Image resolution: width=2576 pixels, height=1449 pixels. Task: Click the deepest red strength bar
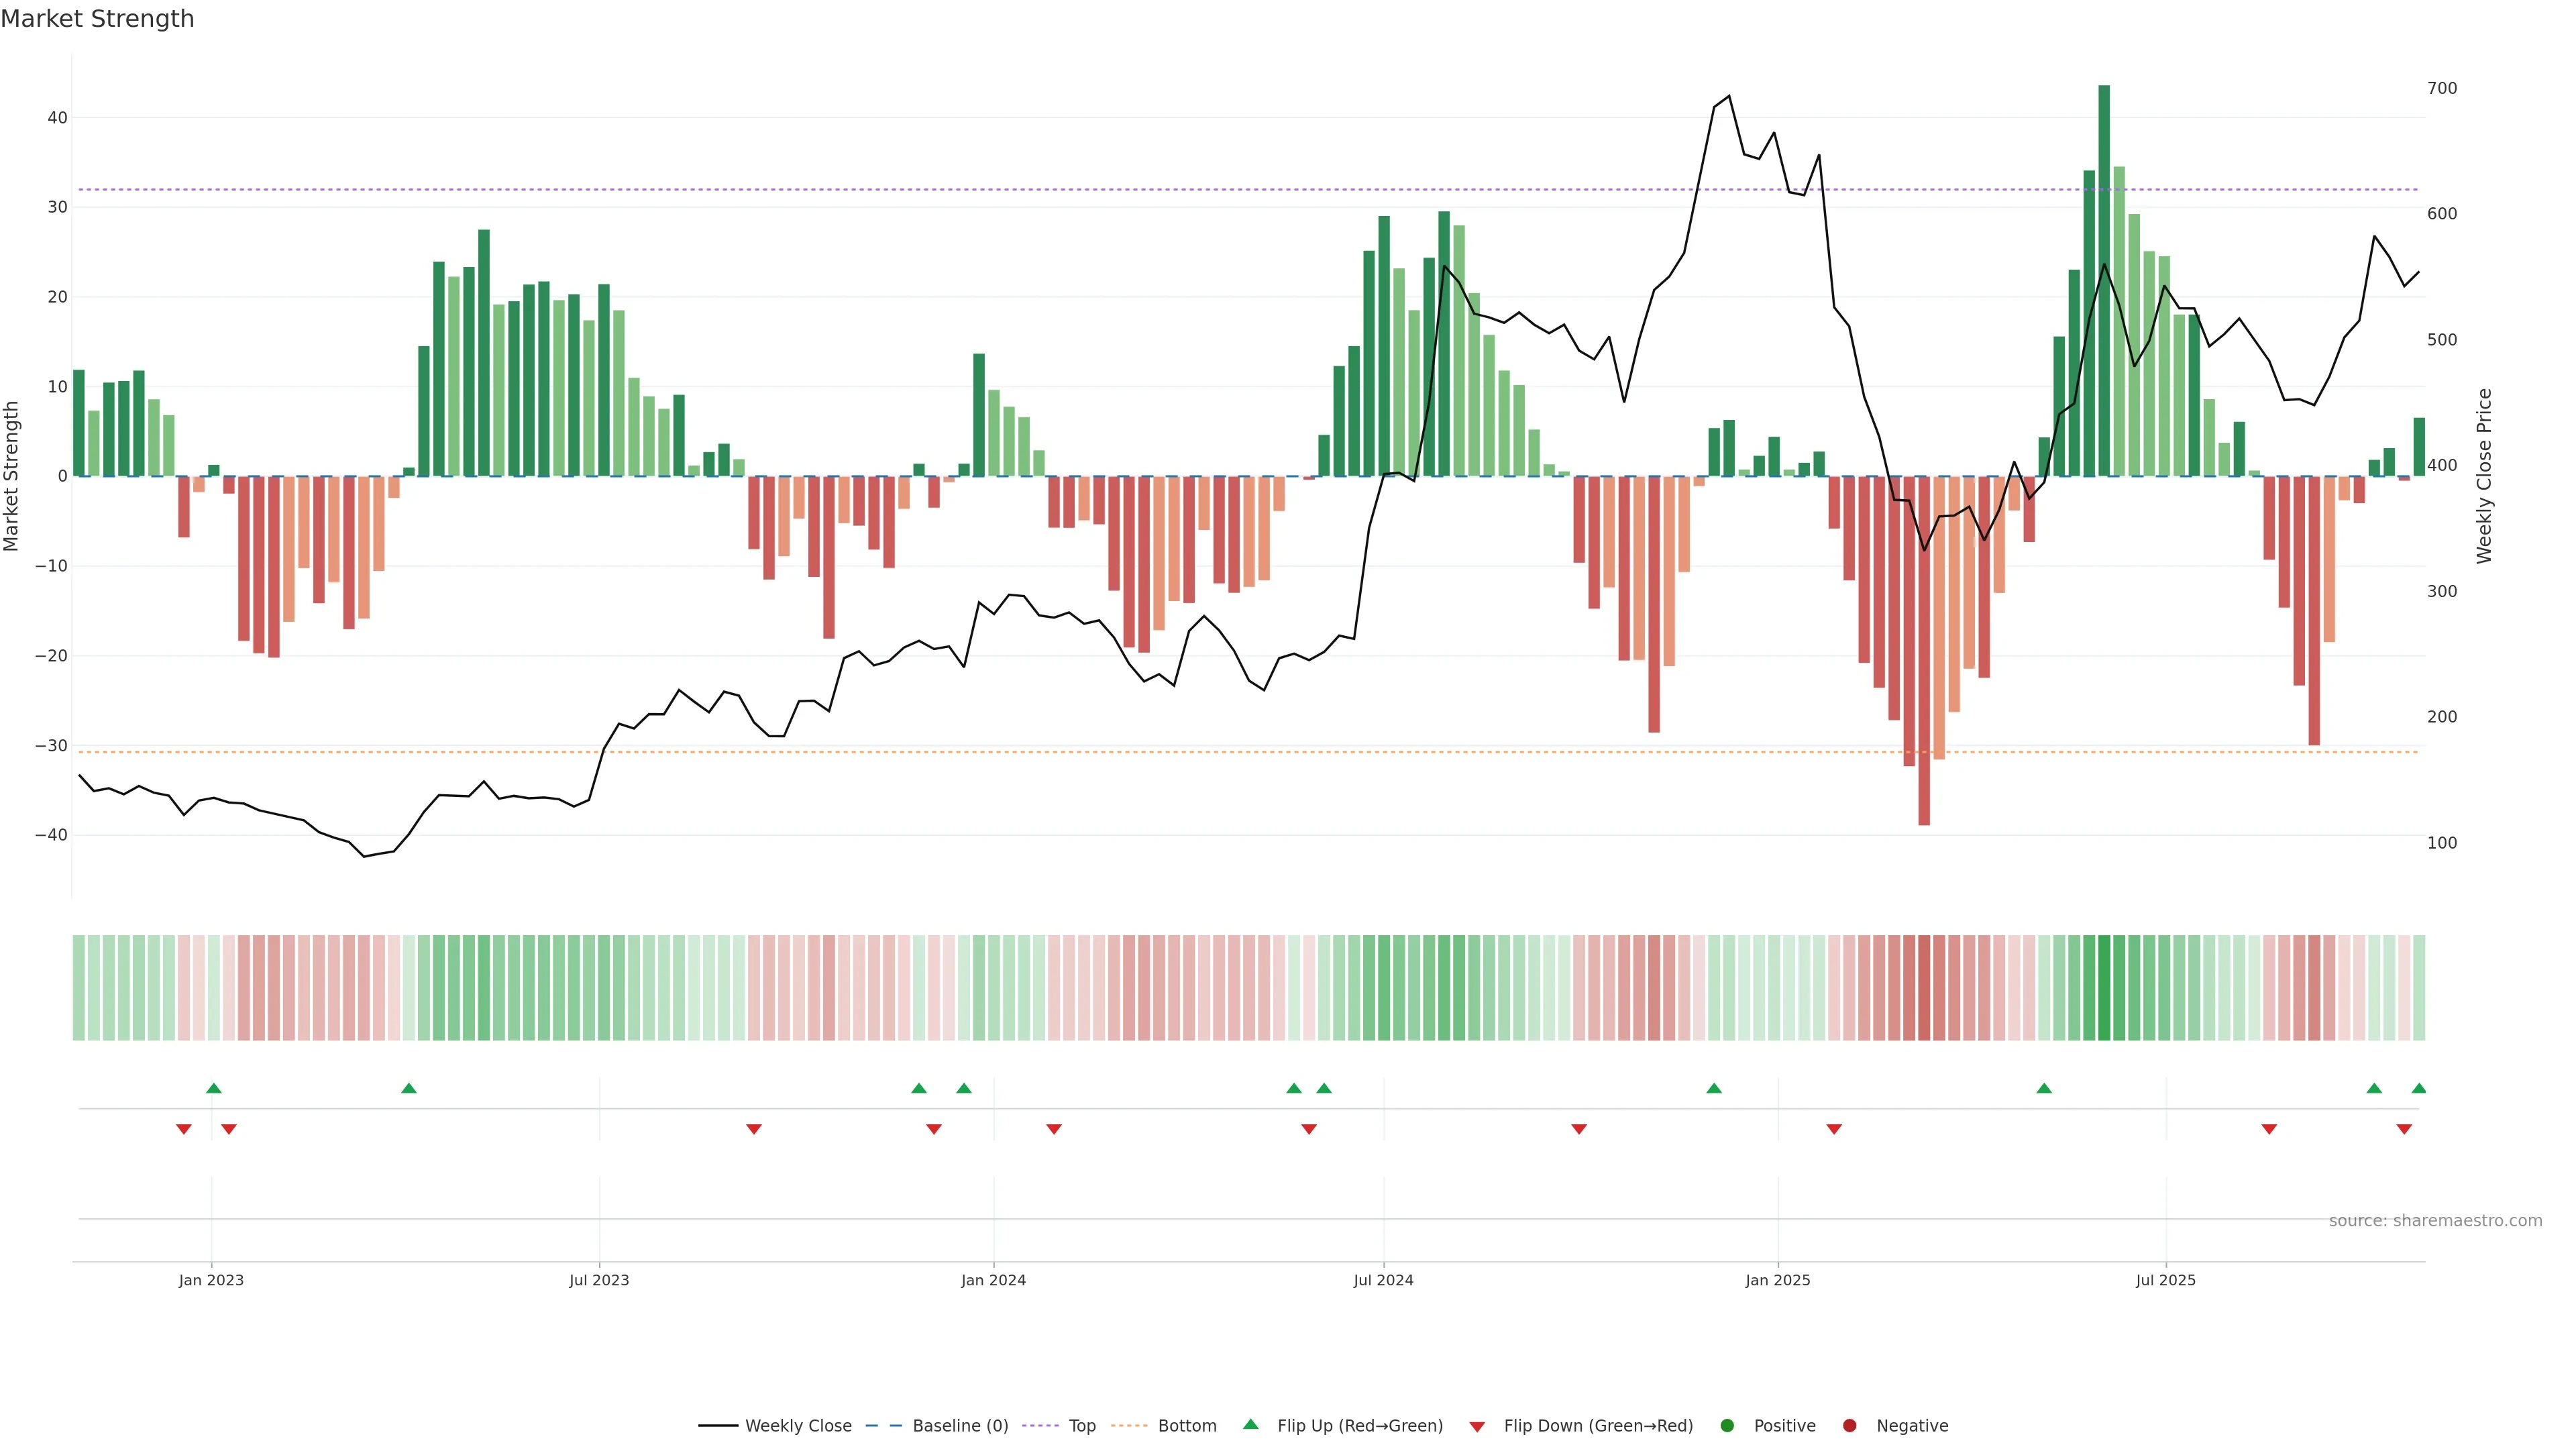click(1924, 650)
